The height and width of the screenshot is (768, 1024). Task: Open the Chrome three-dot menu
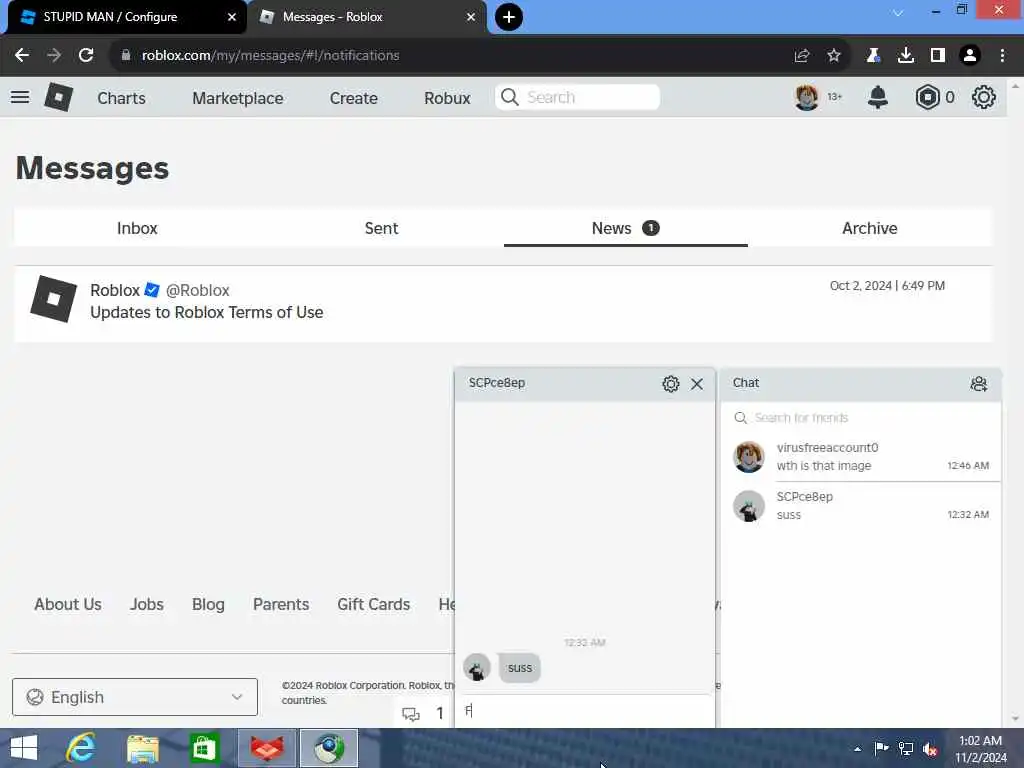[x=1002, y=56]
